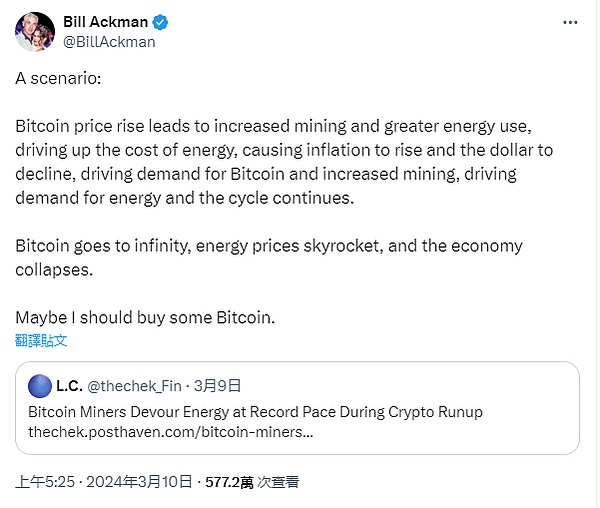
Task: Click the L.C. display name
Action: (69, 385)
